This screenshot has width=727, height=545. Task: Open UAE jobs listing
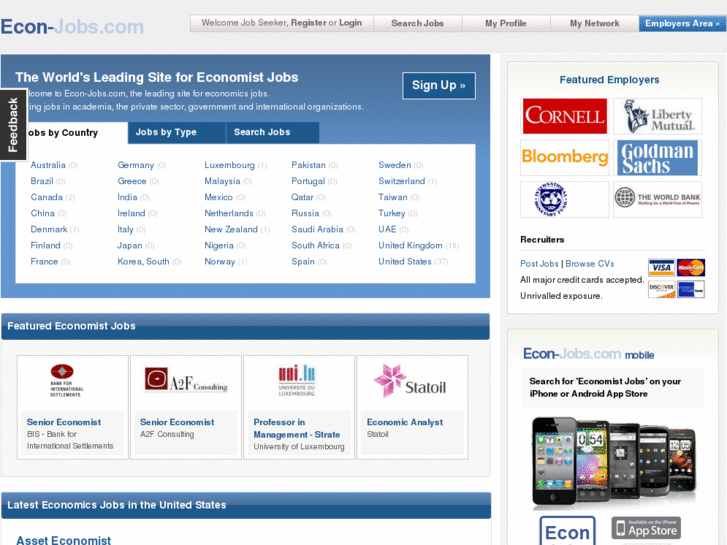(x=387, y=229)
